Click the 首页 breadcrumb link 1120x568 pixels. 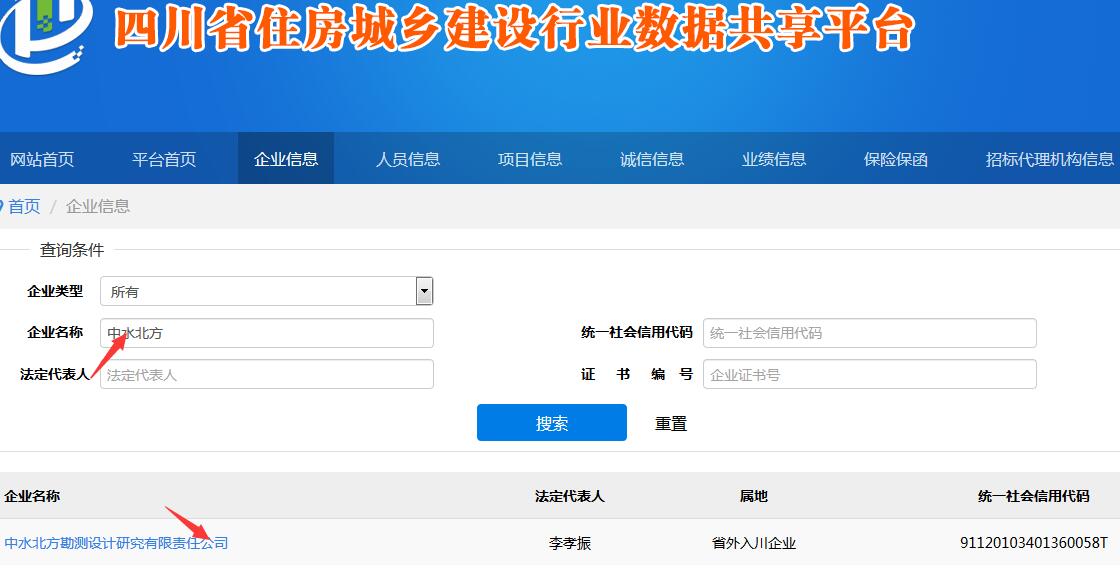24,207
